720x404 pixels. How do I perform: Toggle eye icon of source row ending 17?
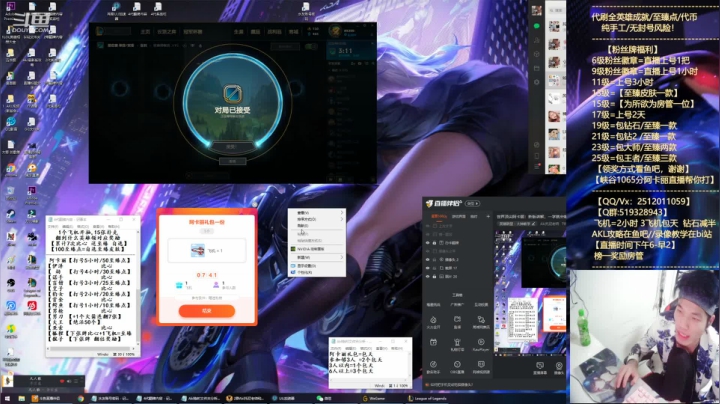click(x=428, y=268)
